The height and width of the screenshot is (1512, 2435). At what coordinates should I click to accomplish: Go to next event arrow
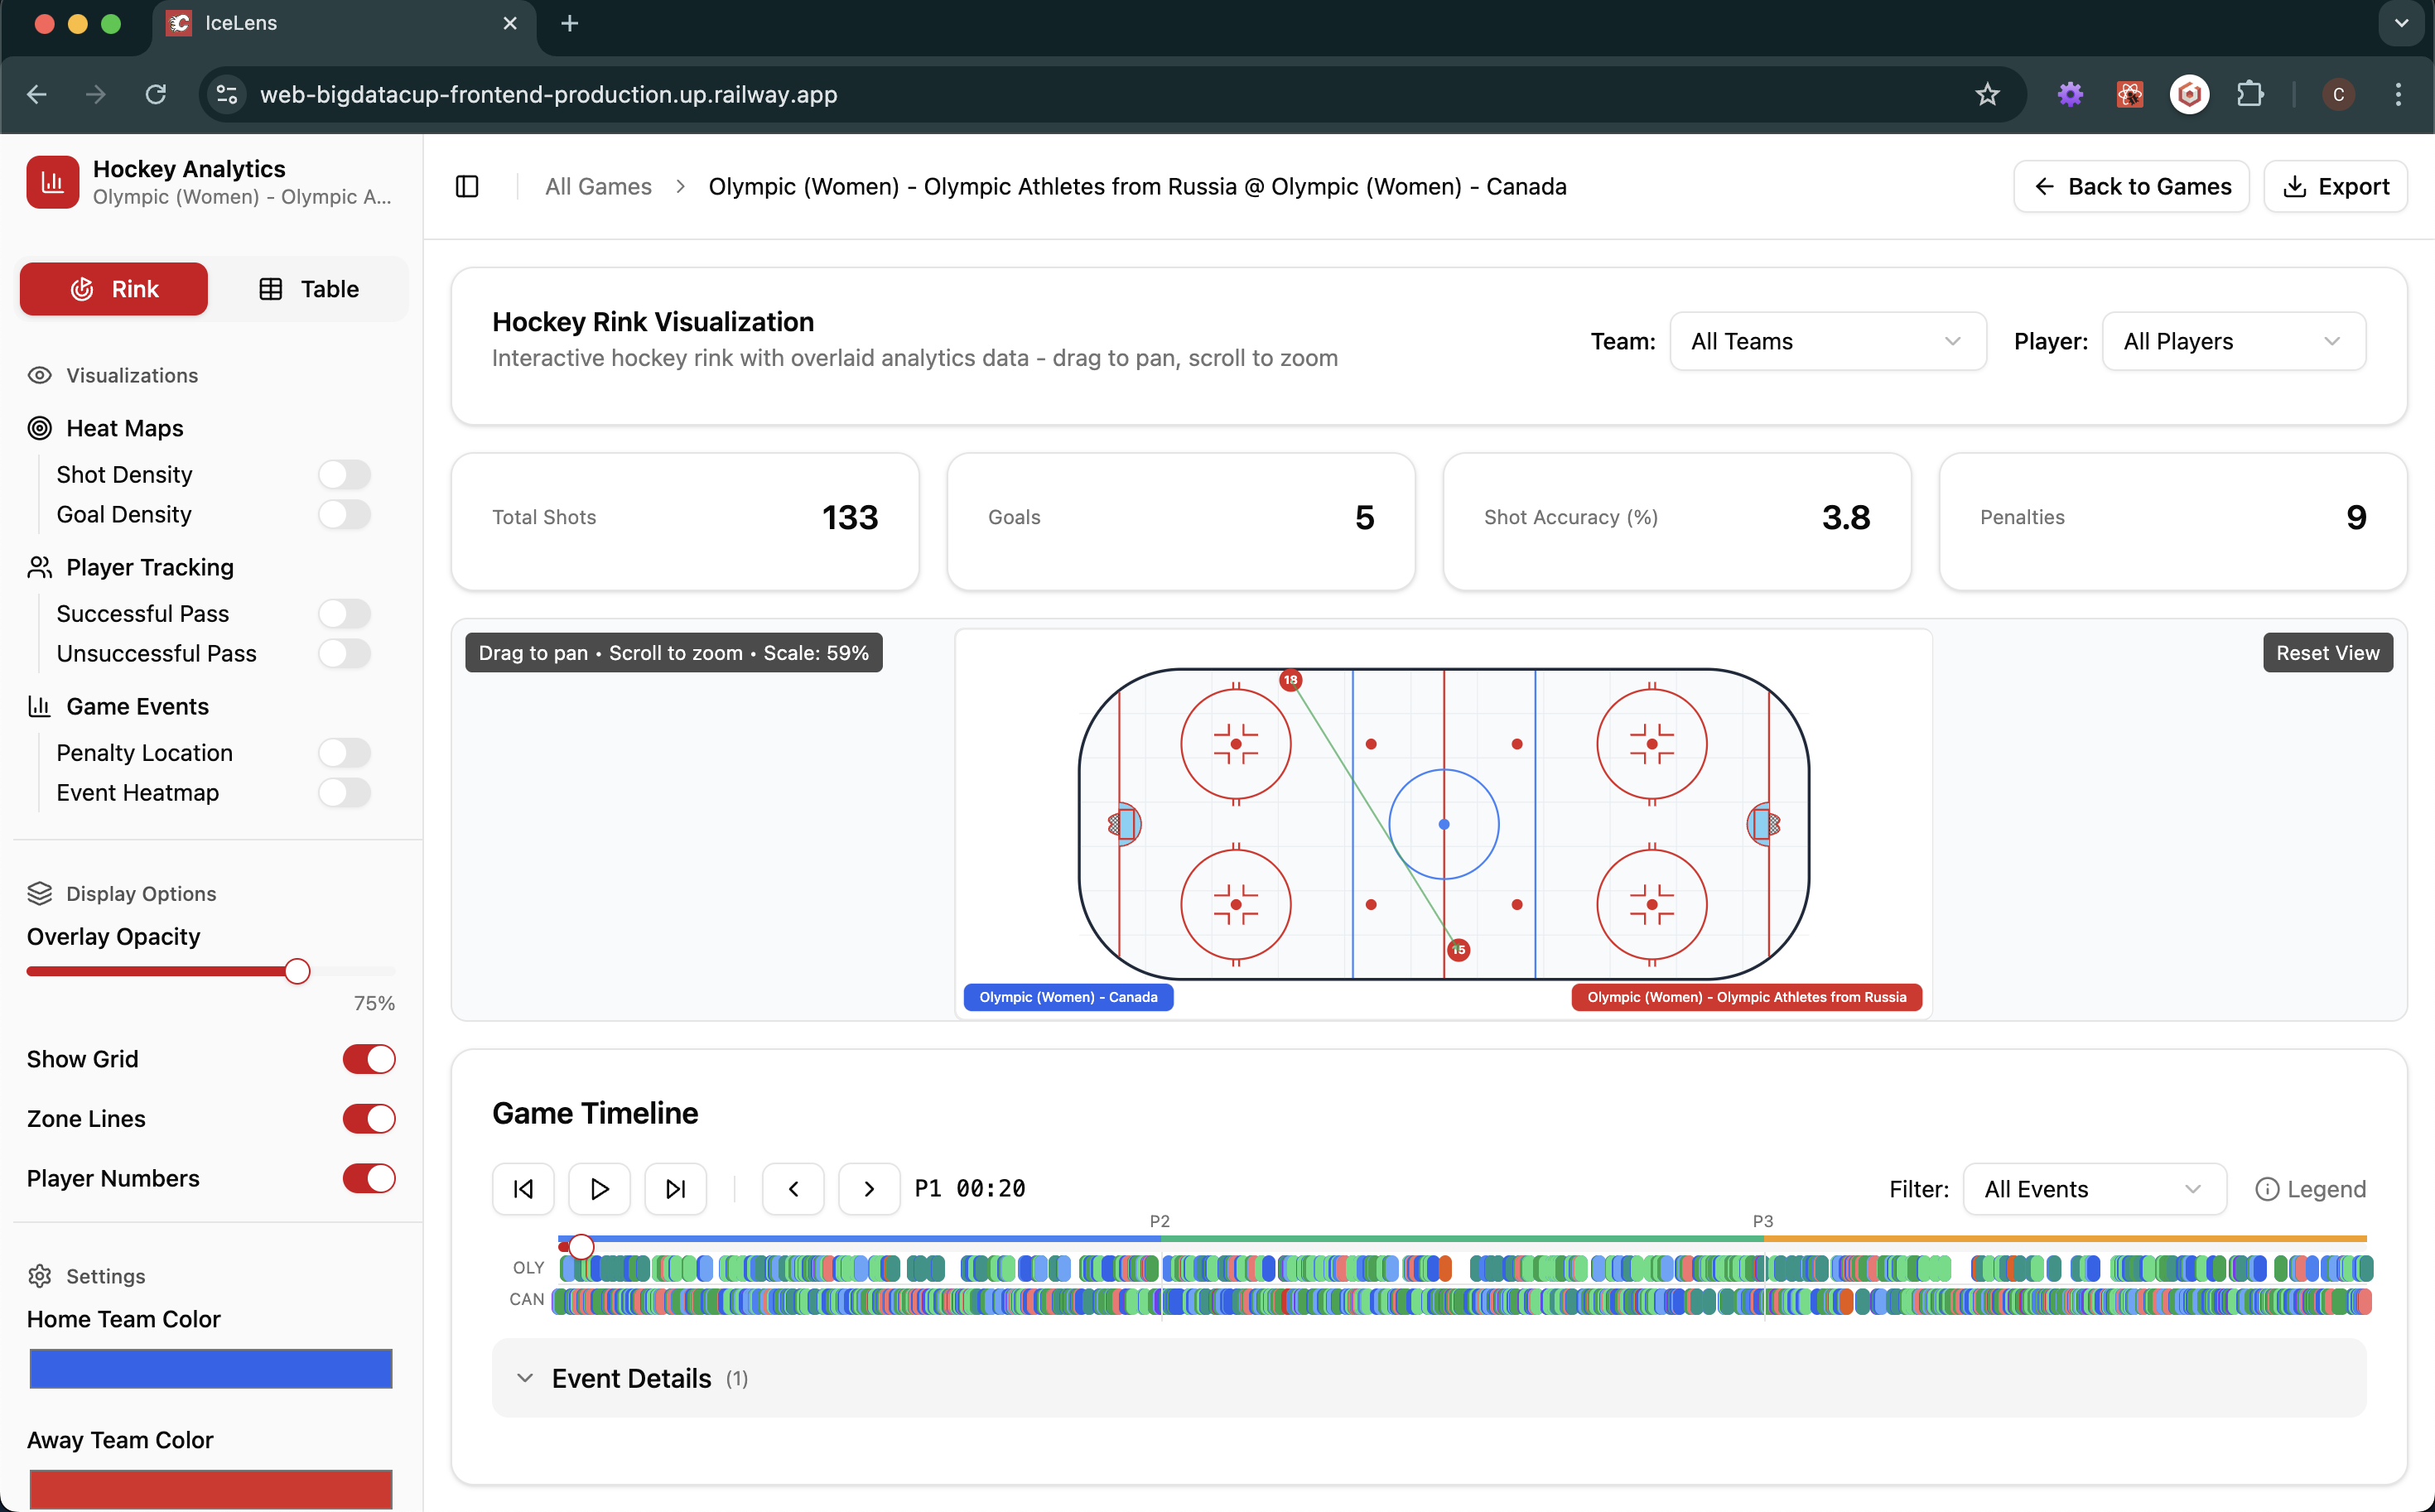pos(869,1189)
